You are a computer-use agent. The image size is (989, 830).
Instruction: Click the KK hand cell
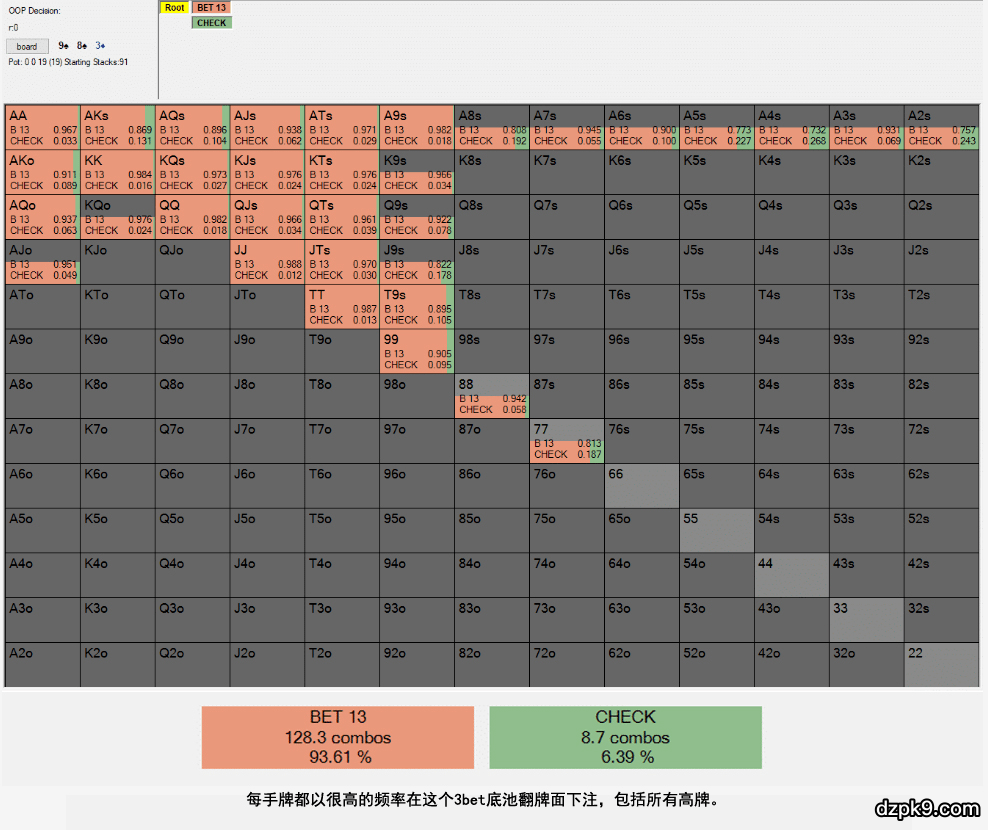tap(117, 172)
